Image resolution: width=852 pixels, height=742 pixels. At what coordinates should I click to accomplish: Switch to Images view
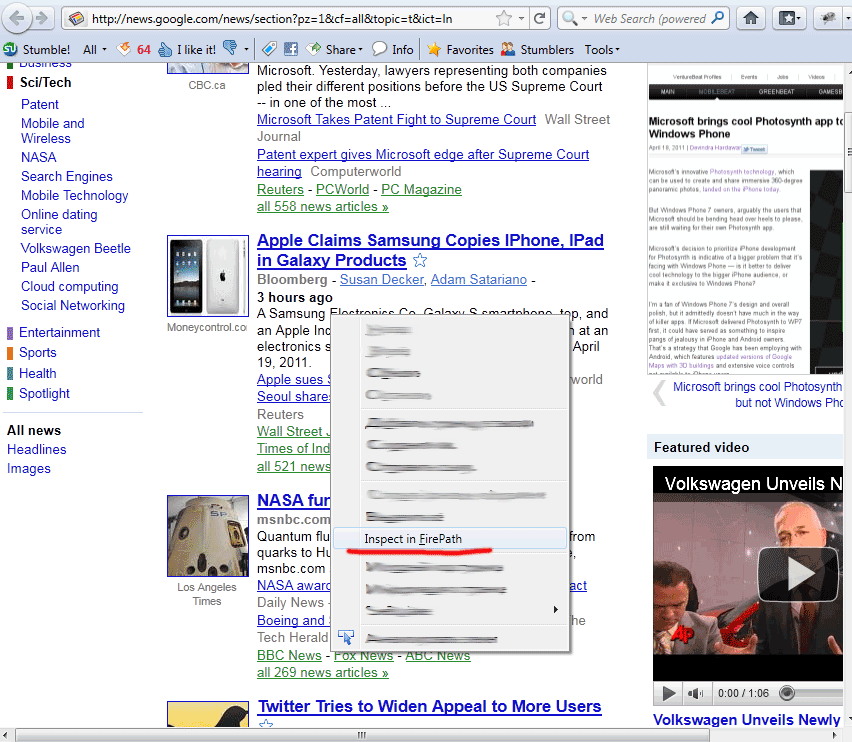point(28,469)
